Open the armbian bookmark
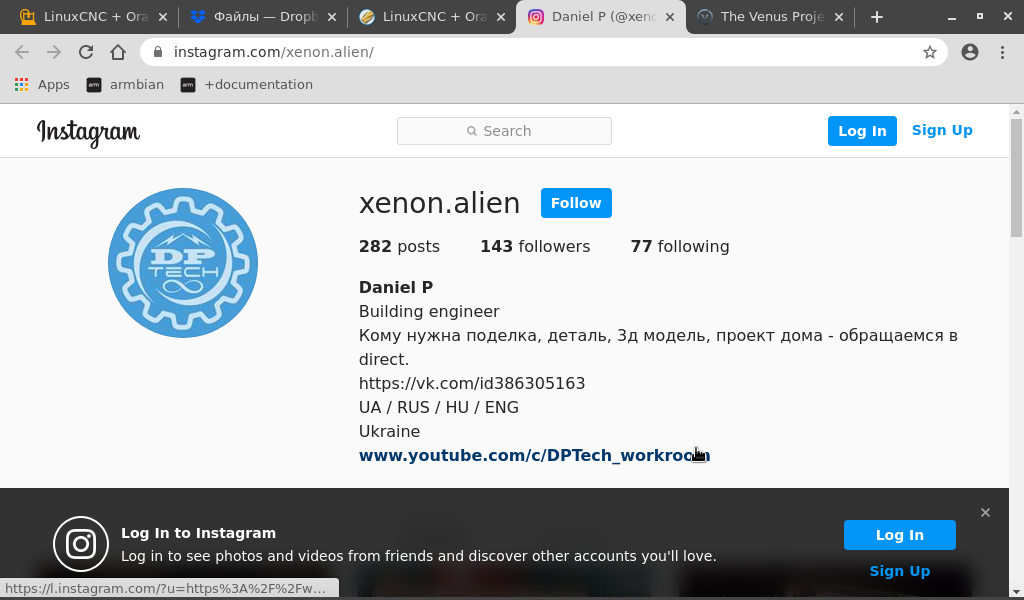This screenshot has width=1024, height=600. (125, 85)
